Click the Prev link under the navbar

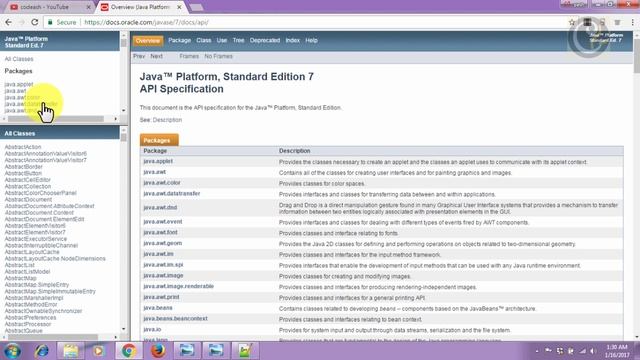tap(139, 56)
